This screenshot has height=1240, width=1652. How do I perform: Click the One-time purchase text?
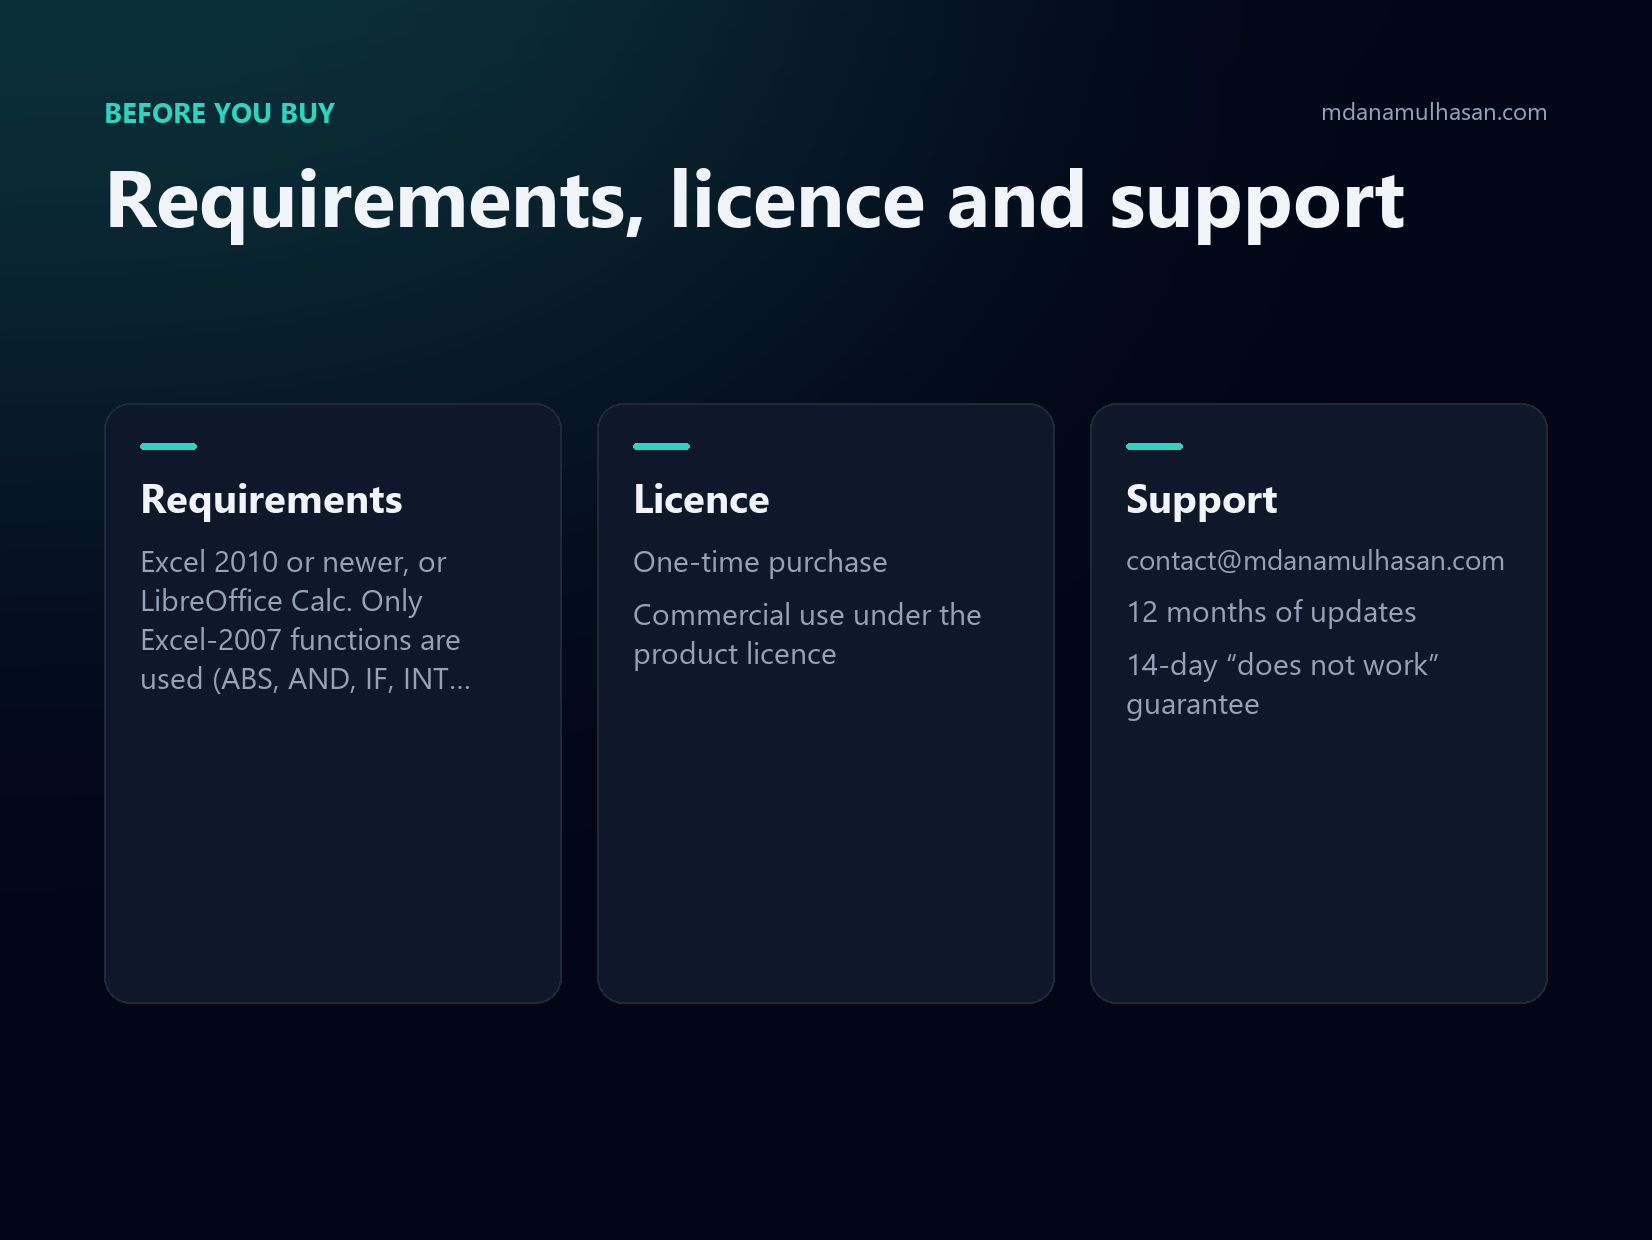pos(760,562)
